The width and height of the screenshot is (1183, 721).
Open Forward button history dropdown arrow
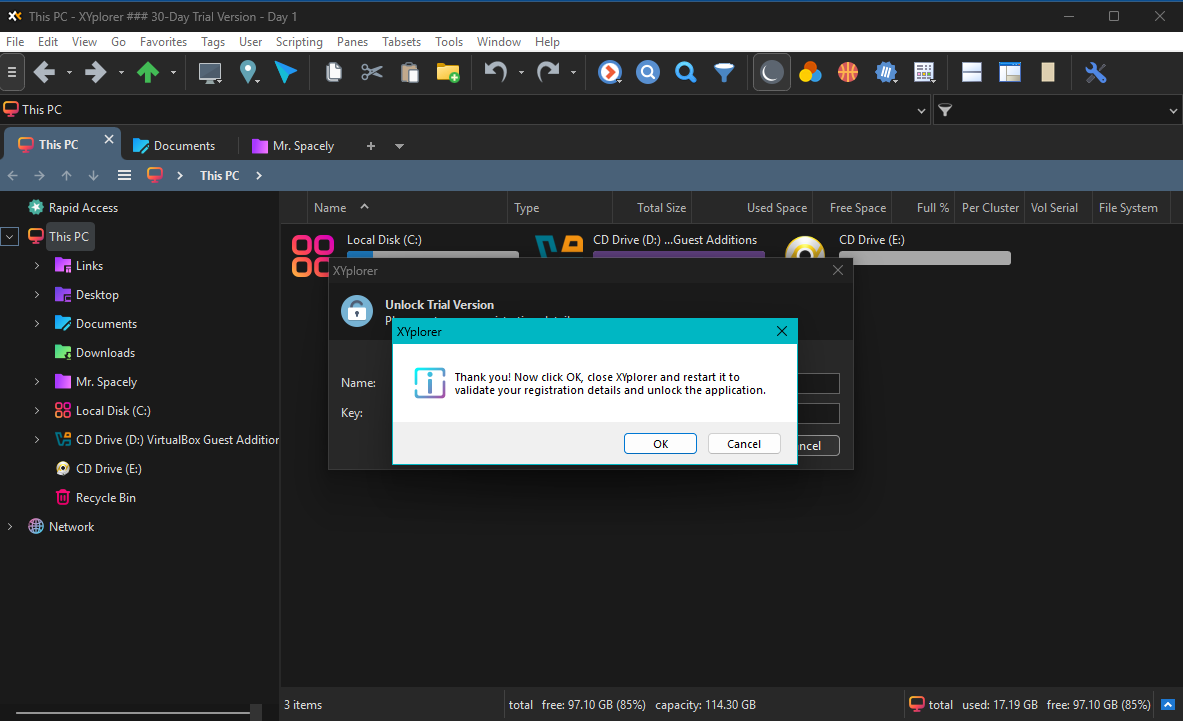(121, 73)
